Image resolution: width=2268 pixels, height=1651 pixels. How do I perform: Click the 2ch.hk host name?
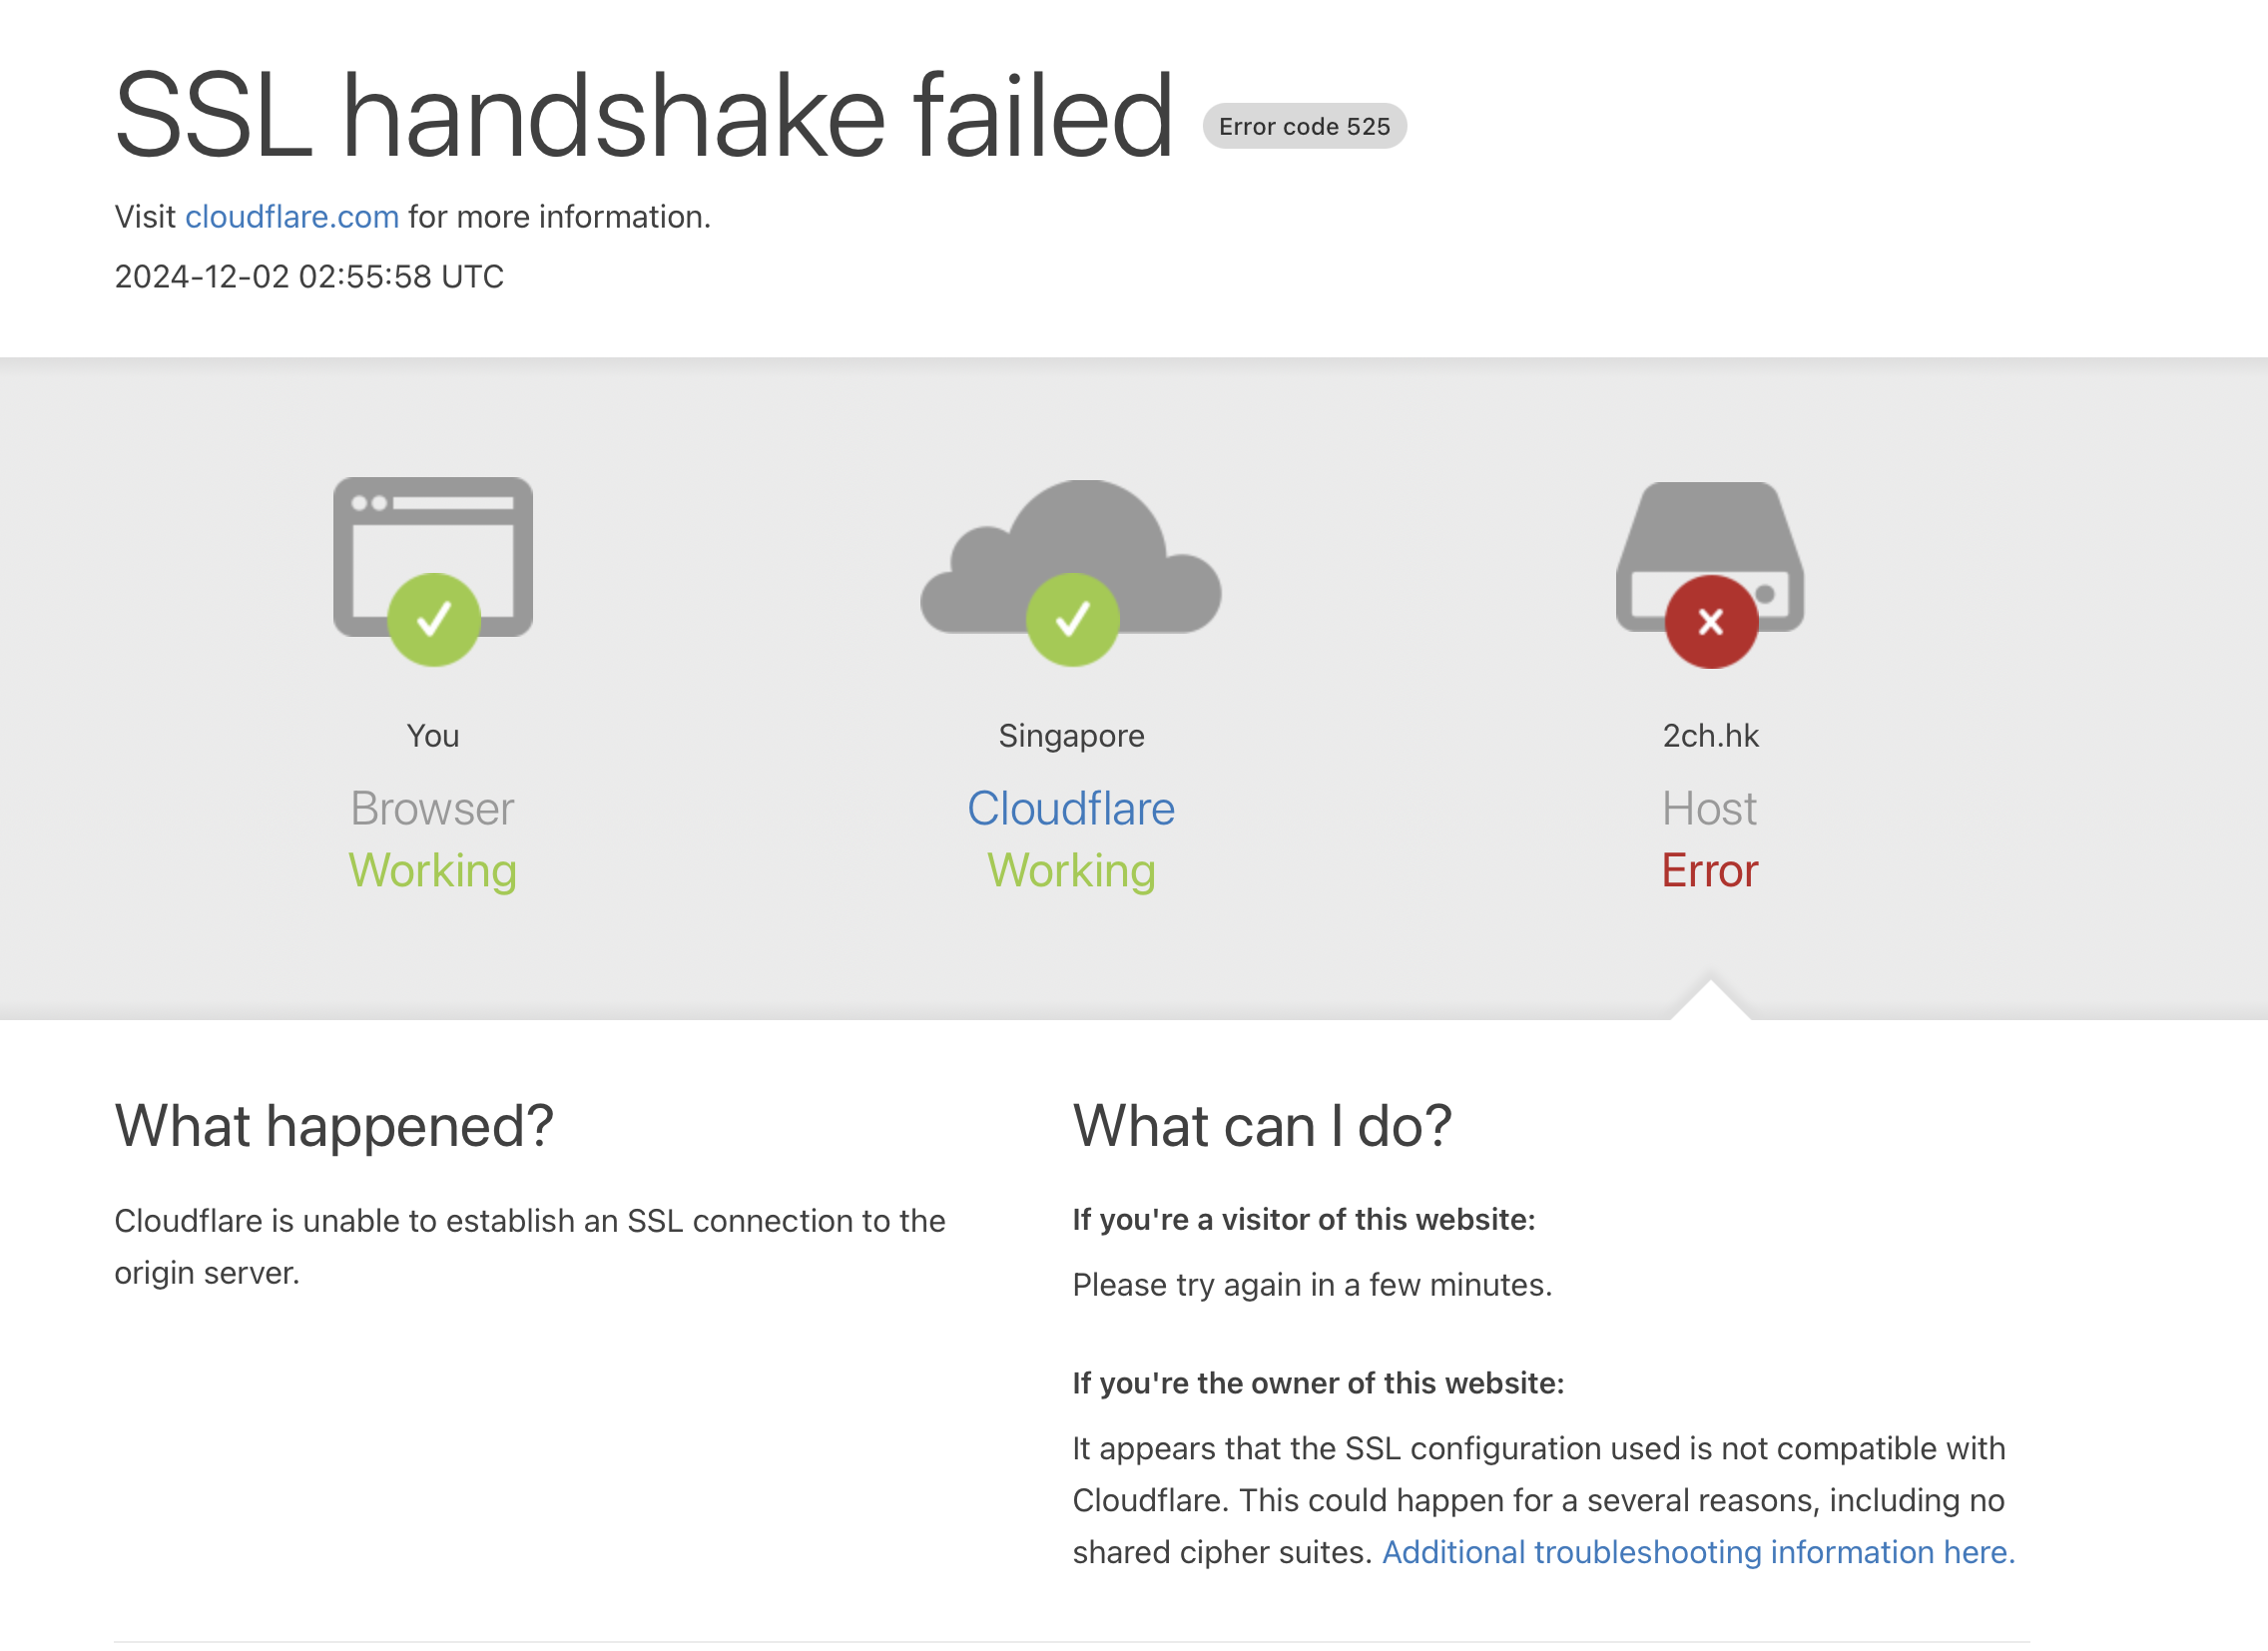click(x=1710, y=736)
